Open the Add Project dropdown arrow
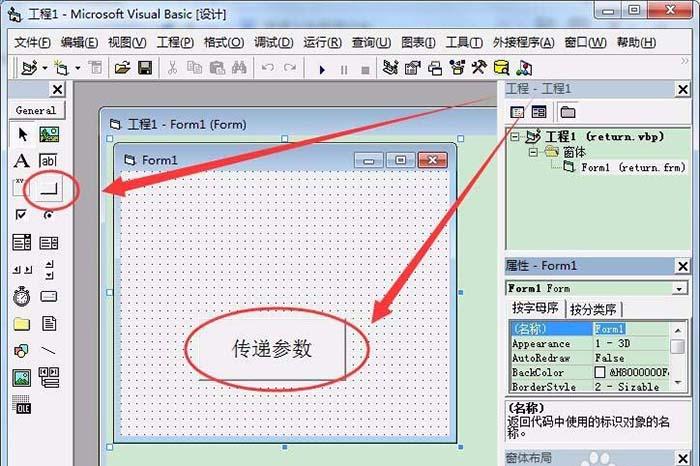The width and height of the screenshot is (700, 466). click(45, 68)
